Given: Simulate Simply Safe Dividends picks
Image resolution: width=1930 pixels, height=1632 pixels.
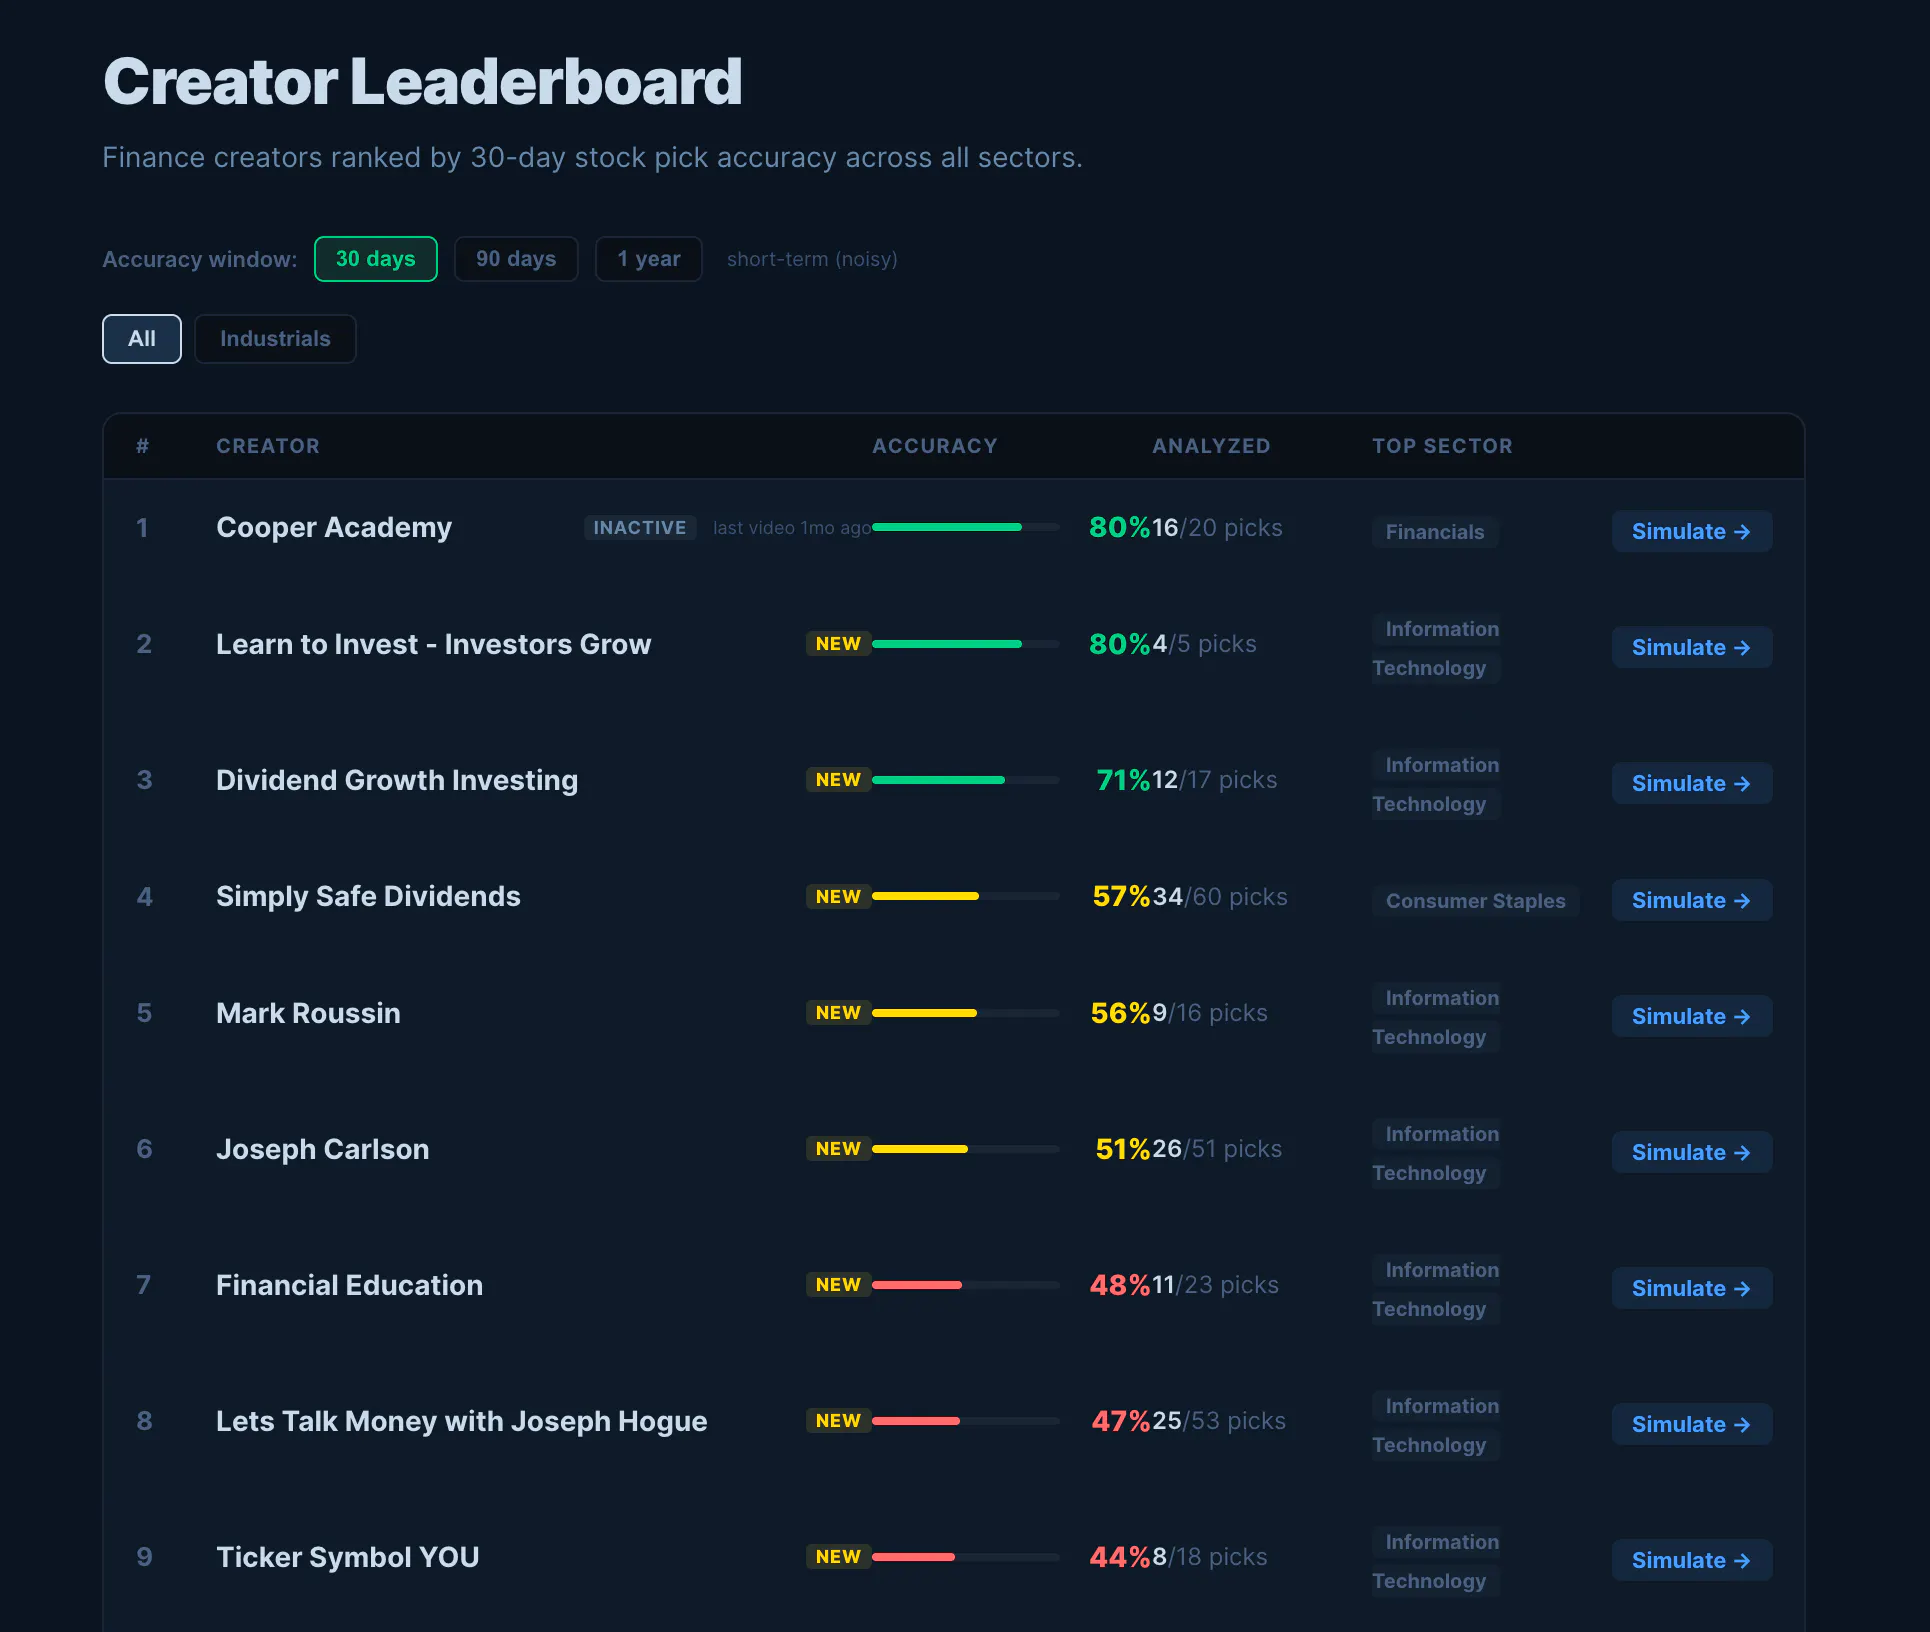Looking at the screenshot, I should click(1692, 900).
